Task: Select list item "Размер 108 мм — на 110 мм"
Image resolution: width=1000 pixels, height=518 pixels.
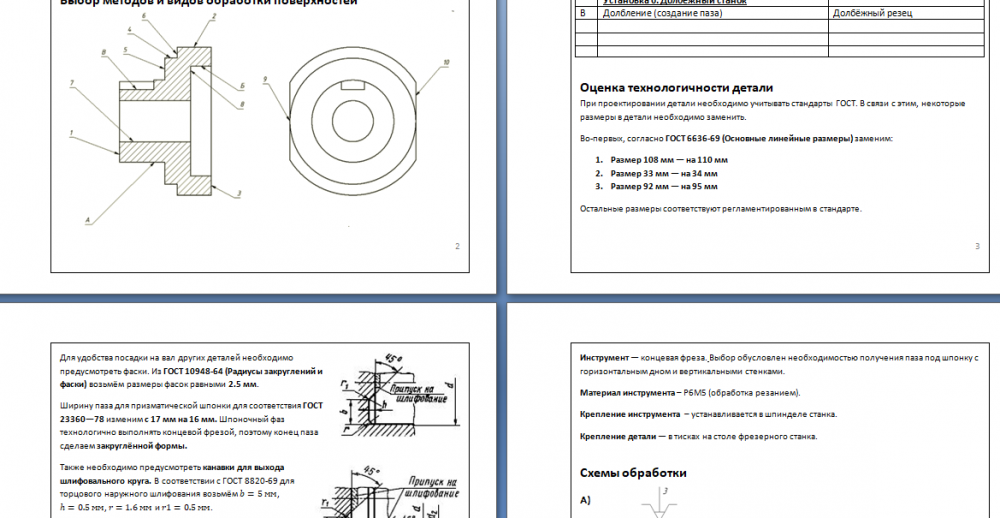Action: (668, 160)
